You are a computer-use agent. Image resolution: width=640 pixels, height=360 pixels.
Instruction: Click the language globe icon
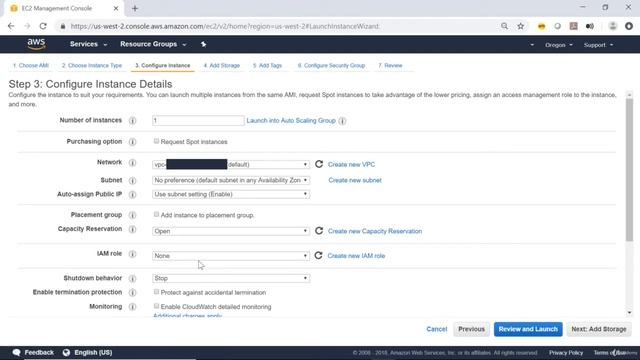pos(66,352)
